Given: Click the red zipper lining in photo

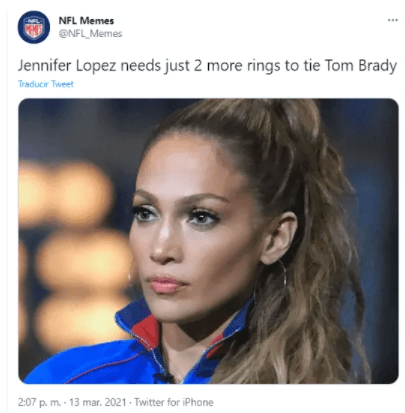Looking at the screenshot, I should click(x=147, y=331).
